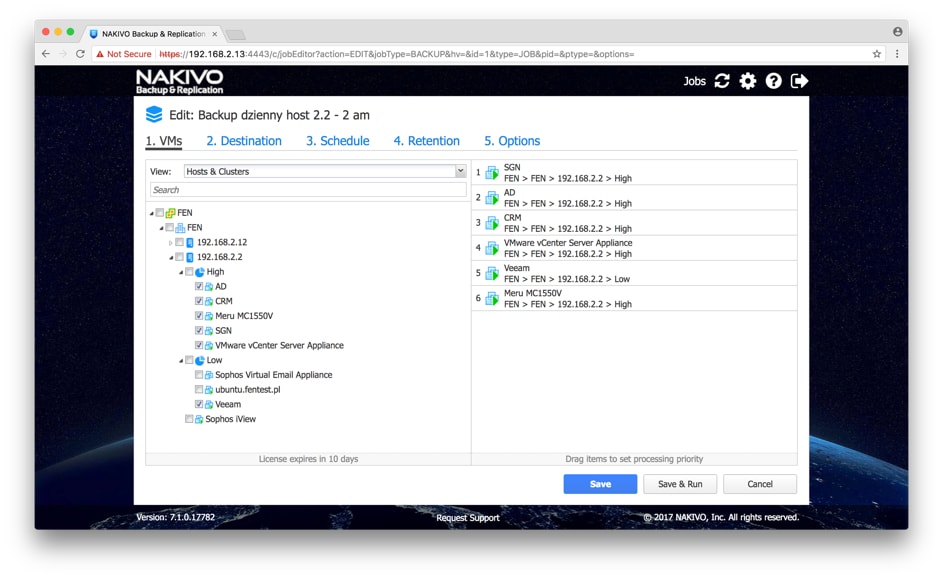The height and width of the screenshot is (579, 943).
Task: Enable the ubuntu.fentest.pl checkbox
Action: click(199, 390)
